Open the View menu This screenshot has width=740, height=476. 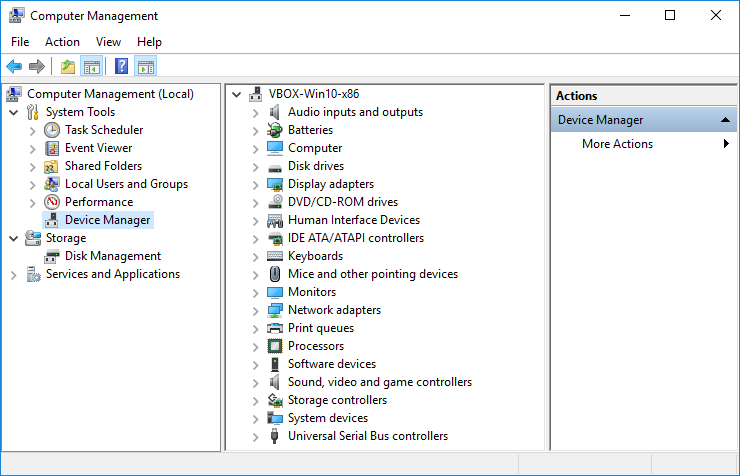[x=108, y=42]
